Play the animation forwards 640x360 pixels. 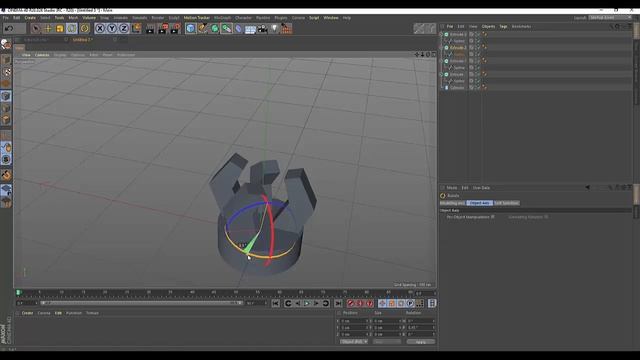tap(307, 303)
